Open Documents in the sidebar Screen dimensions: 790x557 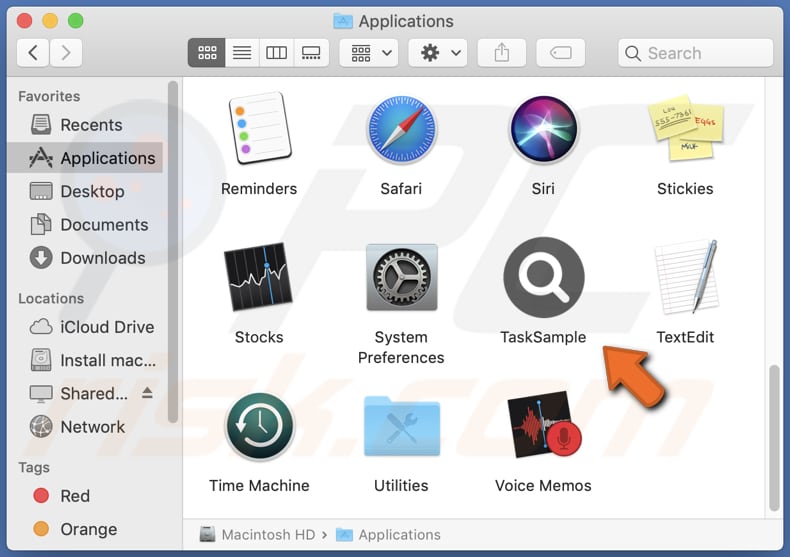(85, 224)
